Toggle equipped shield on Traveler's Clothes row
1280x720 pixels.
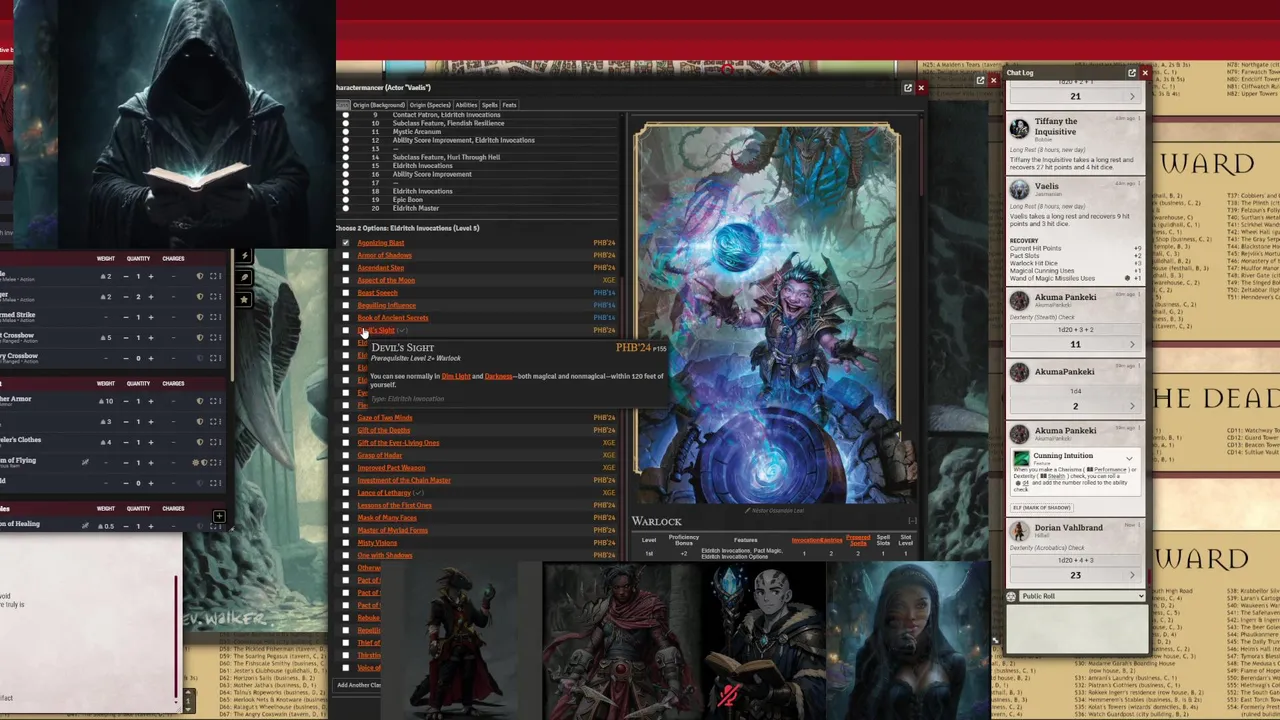(200, 442)
